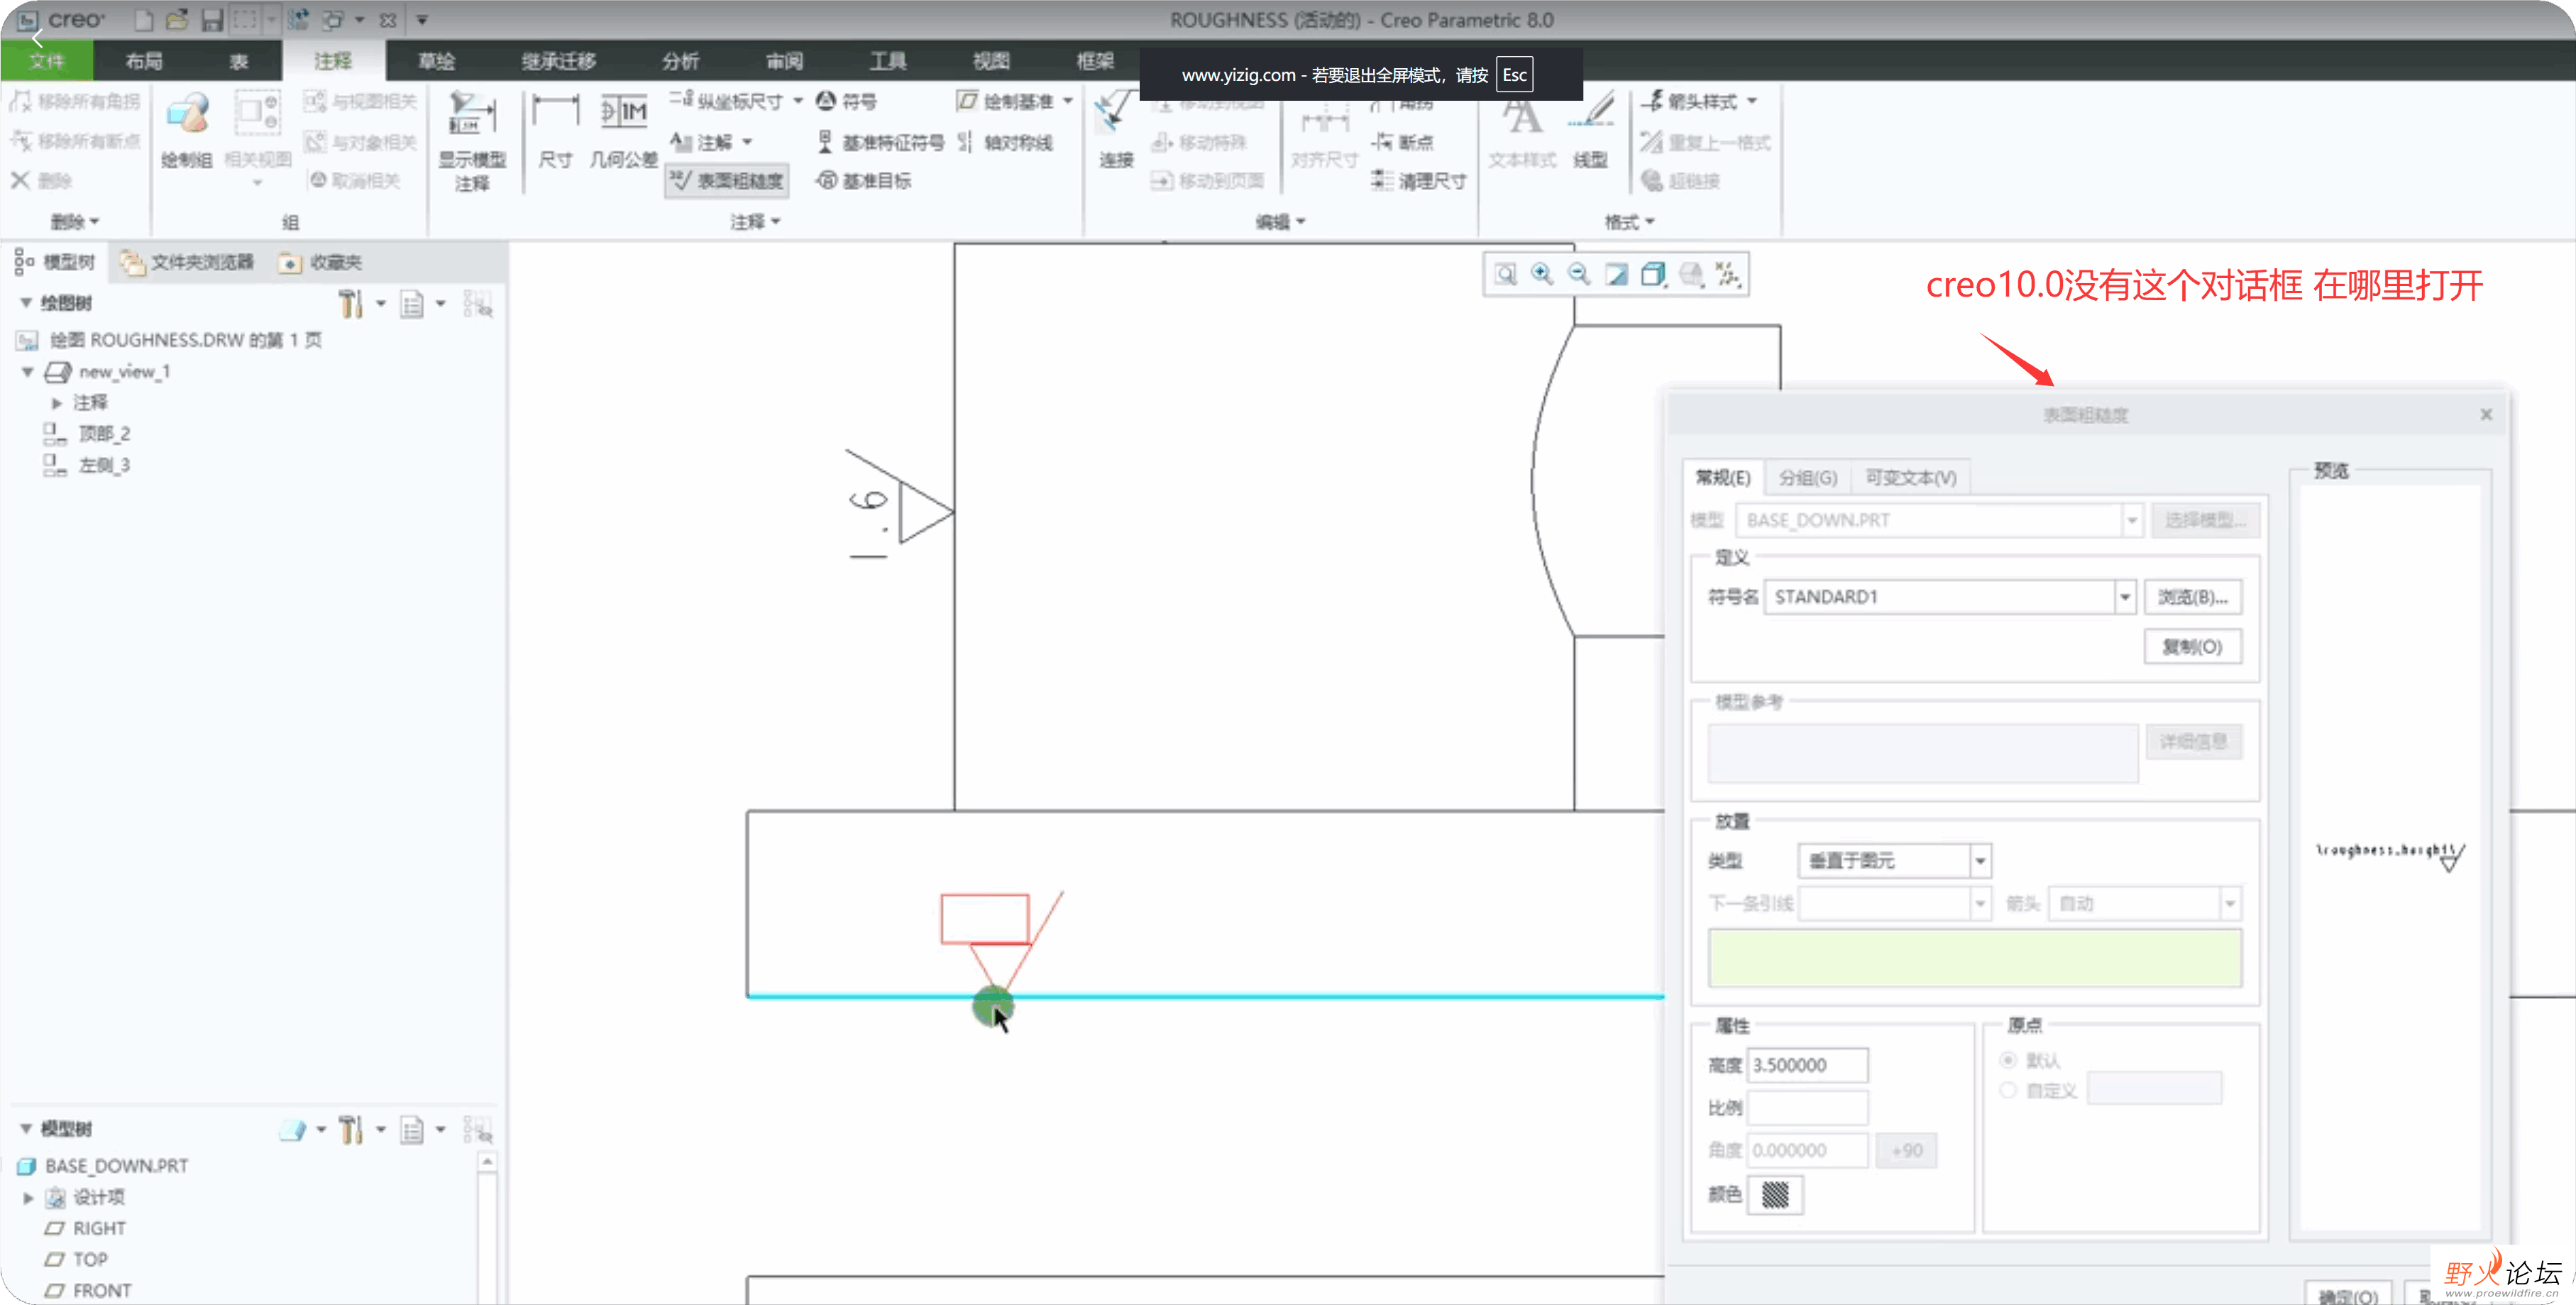
Task: Click Remove All Jogs (移除所有角拐)
Action: pyautogui.click(x=74, y=101)
